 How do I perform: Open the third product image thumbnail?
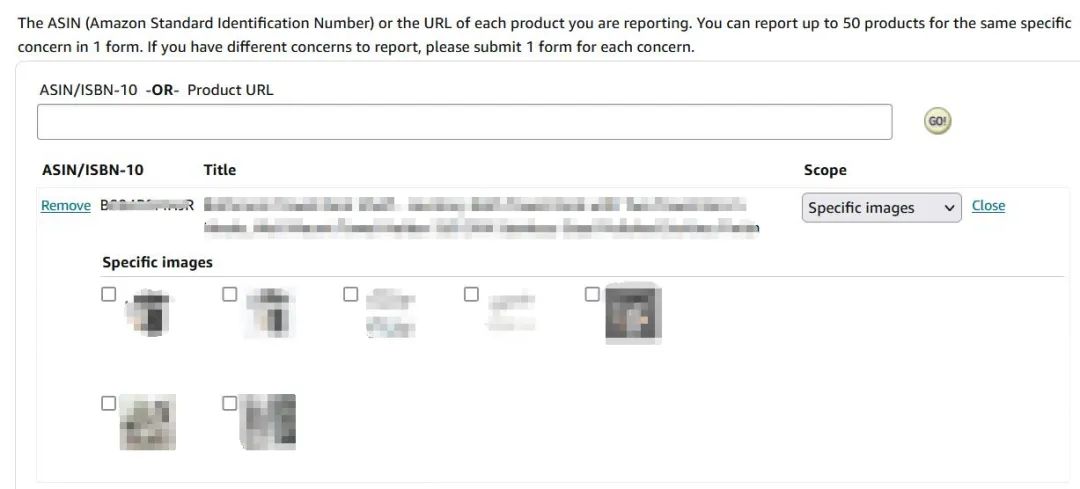point(390,312)
